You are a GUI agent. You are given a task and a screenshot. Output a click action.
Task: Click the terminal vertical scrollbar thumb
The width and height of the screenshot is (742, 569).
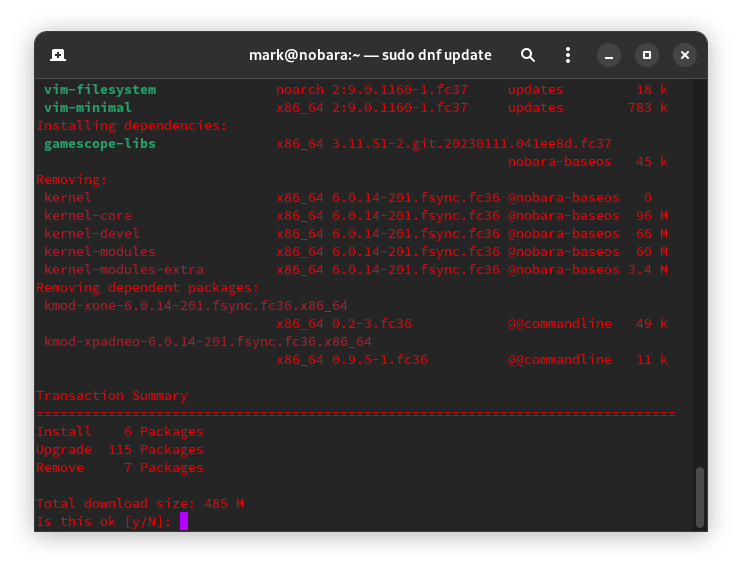click(700, 497)
